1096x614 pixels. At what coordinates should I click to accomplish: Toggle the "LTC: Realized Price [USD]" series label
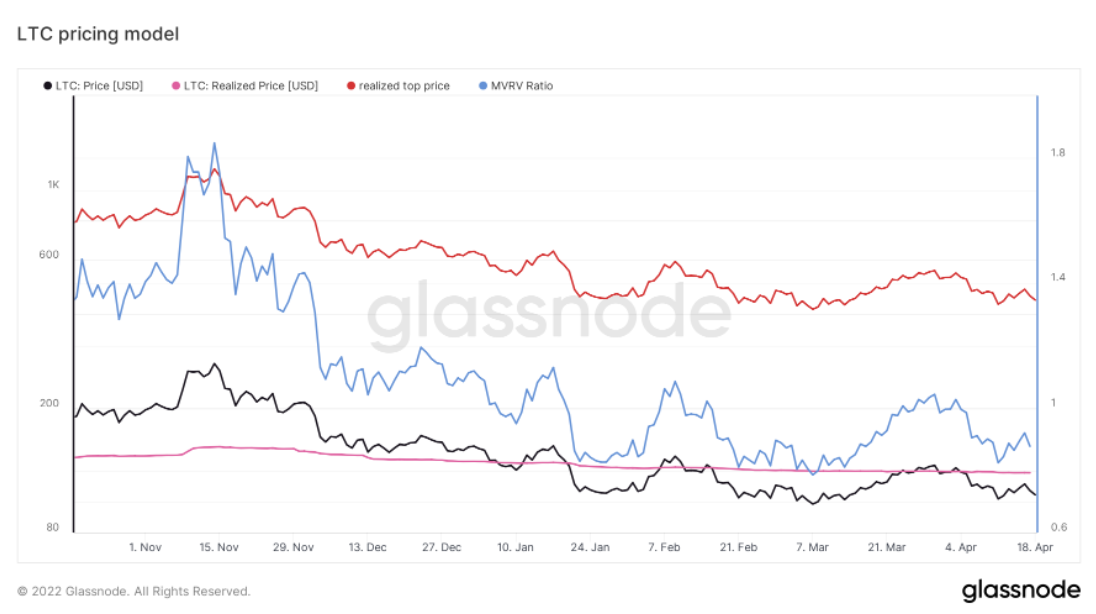point(251,86)
